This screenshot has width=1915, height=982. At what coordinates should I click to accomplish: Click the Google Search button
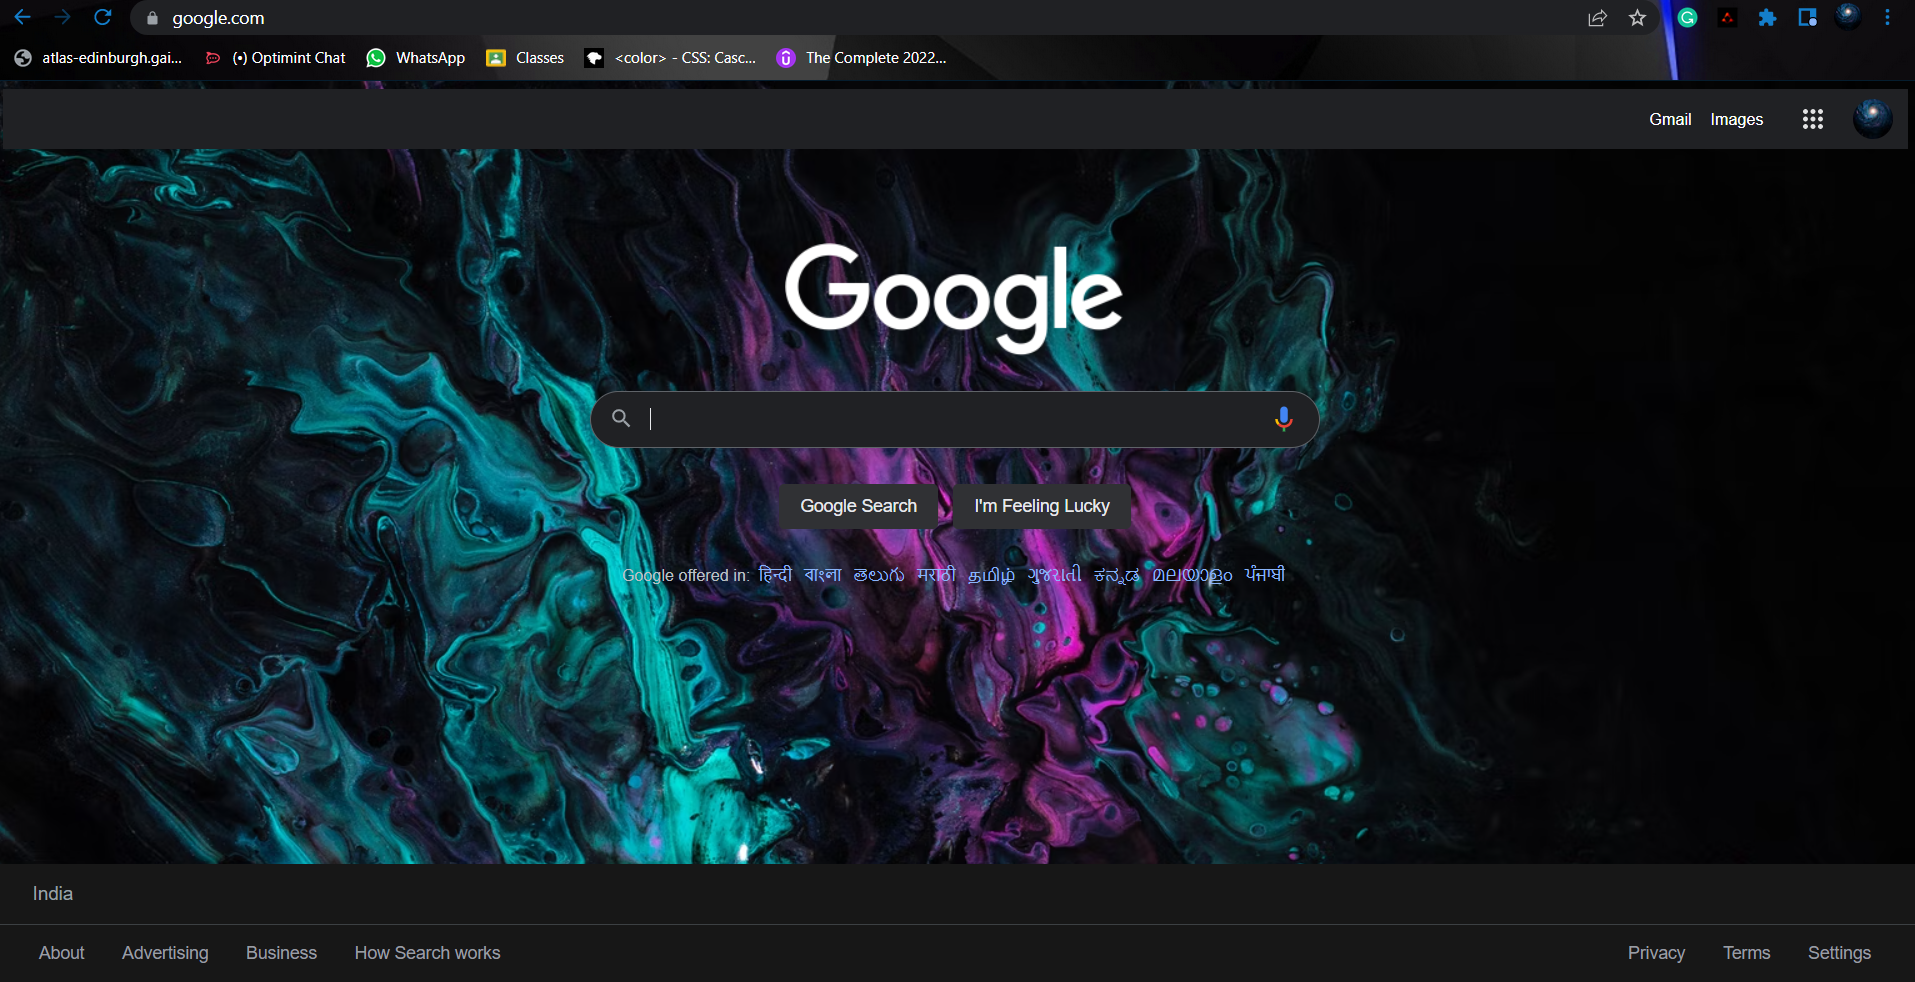pyautogui.click(x=859, y=506)
